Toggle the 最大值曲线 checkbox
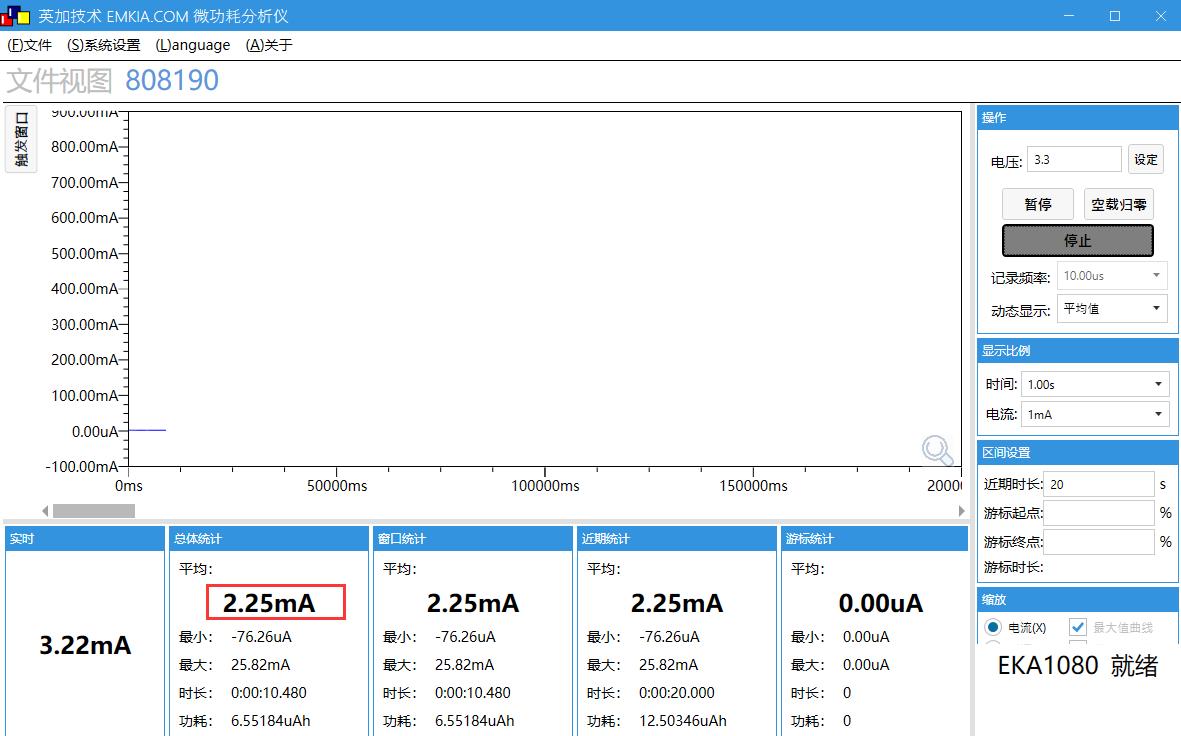Viewport: 1181px width, 736px height. tap(1078, 627)
